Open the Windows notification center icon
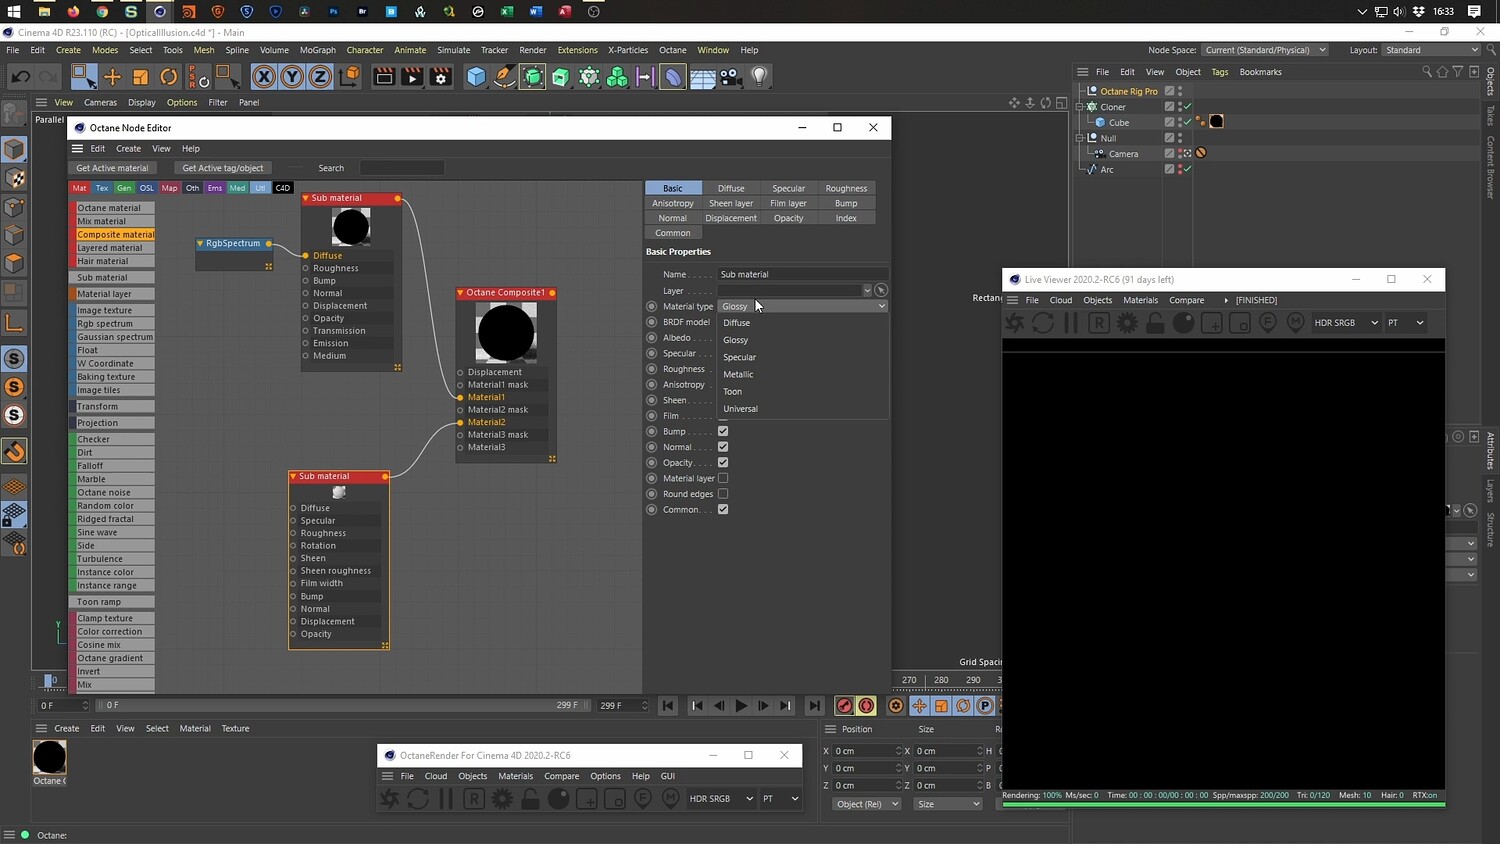This screenshot has height=844, width=1500. click(x=1474, y=11)
